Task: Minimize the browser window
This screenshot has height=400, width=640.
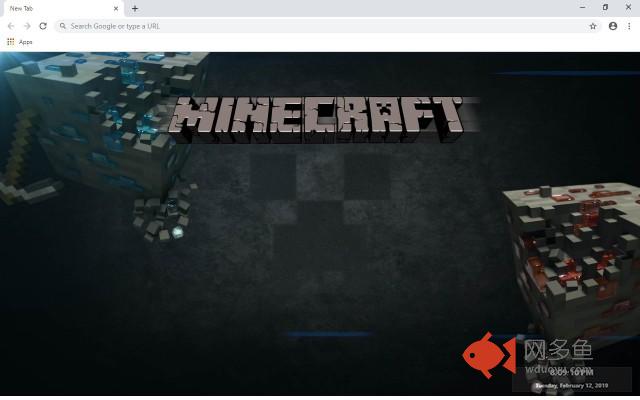Action: tap(582, 7)
